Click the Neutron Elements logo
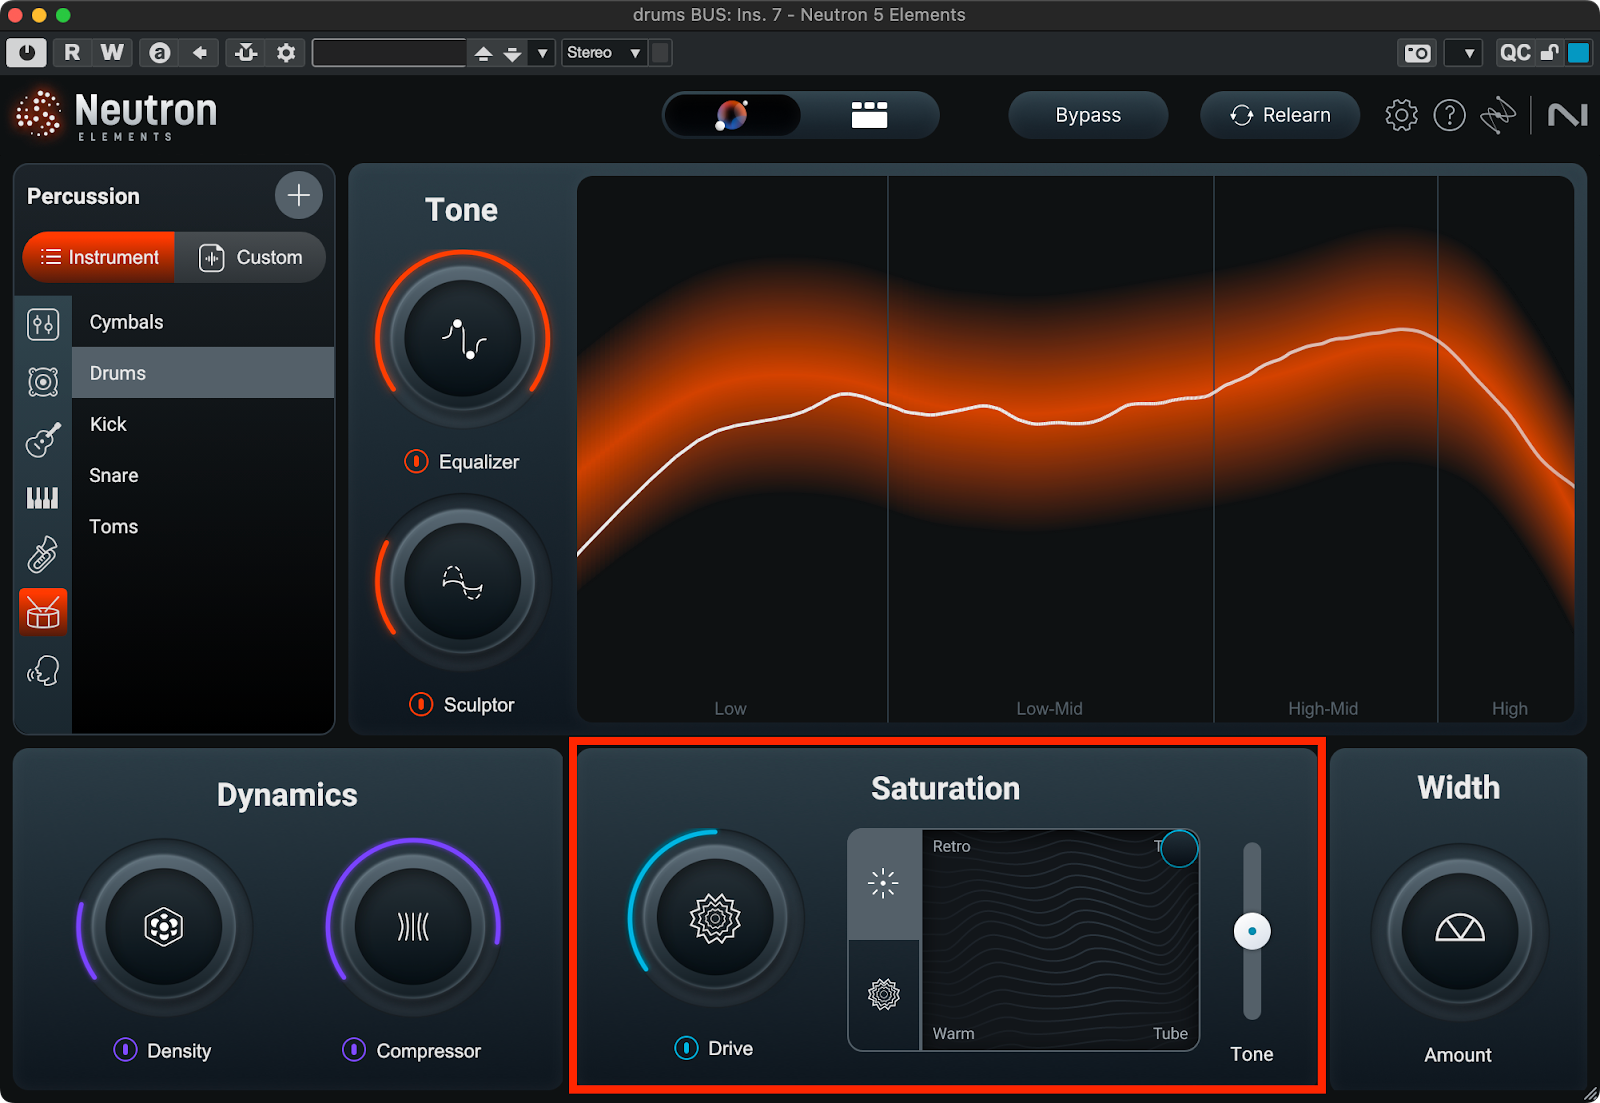Viewport: 1600px width, 1103px height. (x=116, y=115)
